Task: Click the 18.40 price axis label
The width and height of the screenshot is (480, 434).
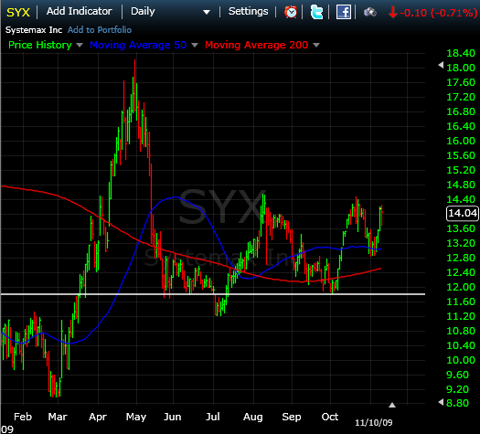Action: [461, 53]
